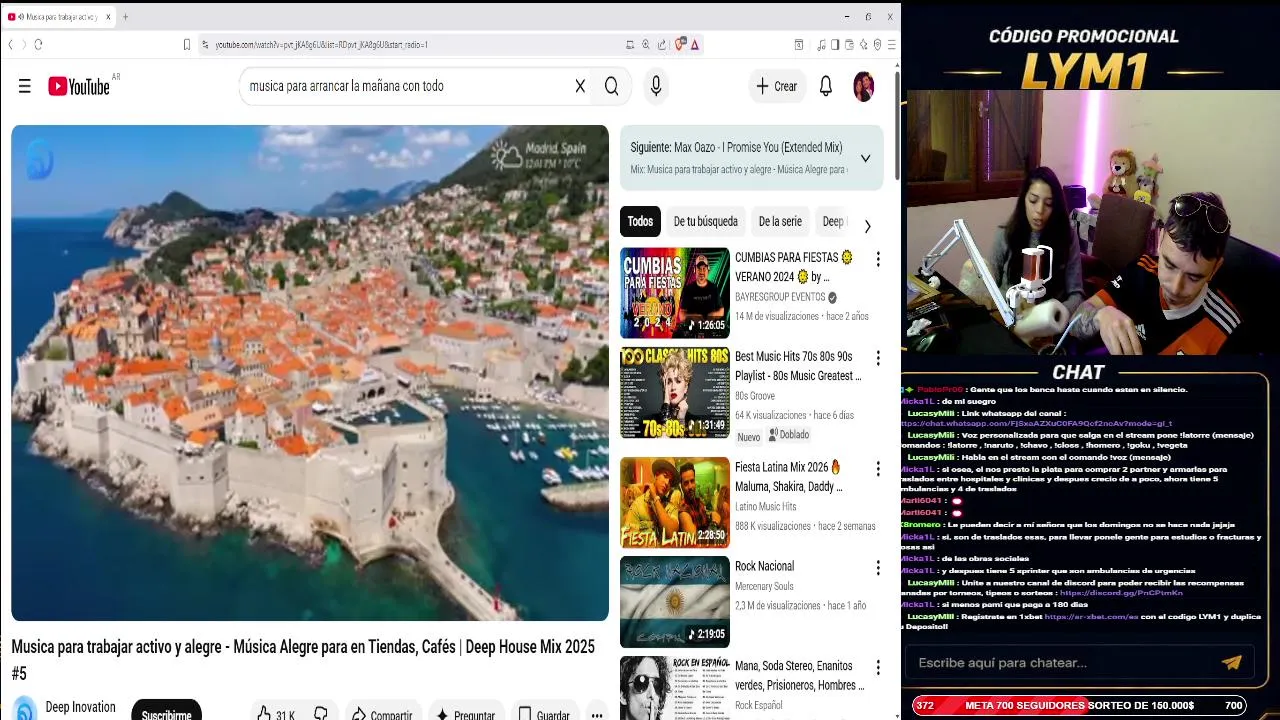
Task: Select the Todos filter chip
Action: (x=640, y=222)
